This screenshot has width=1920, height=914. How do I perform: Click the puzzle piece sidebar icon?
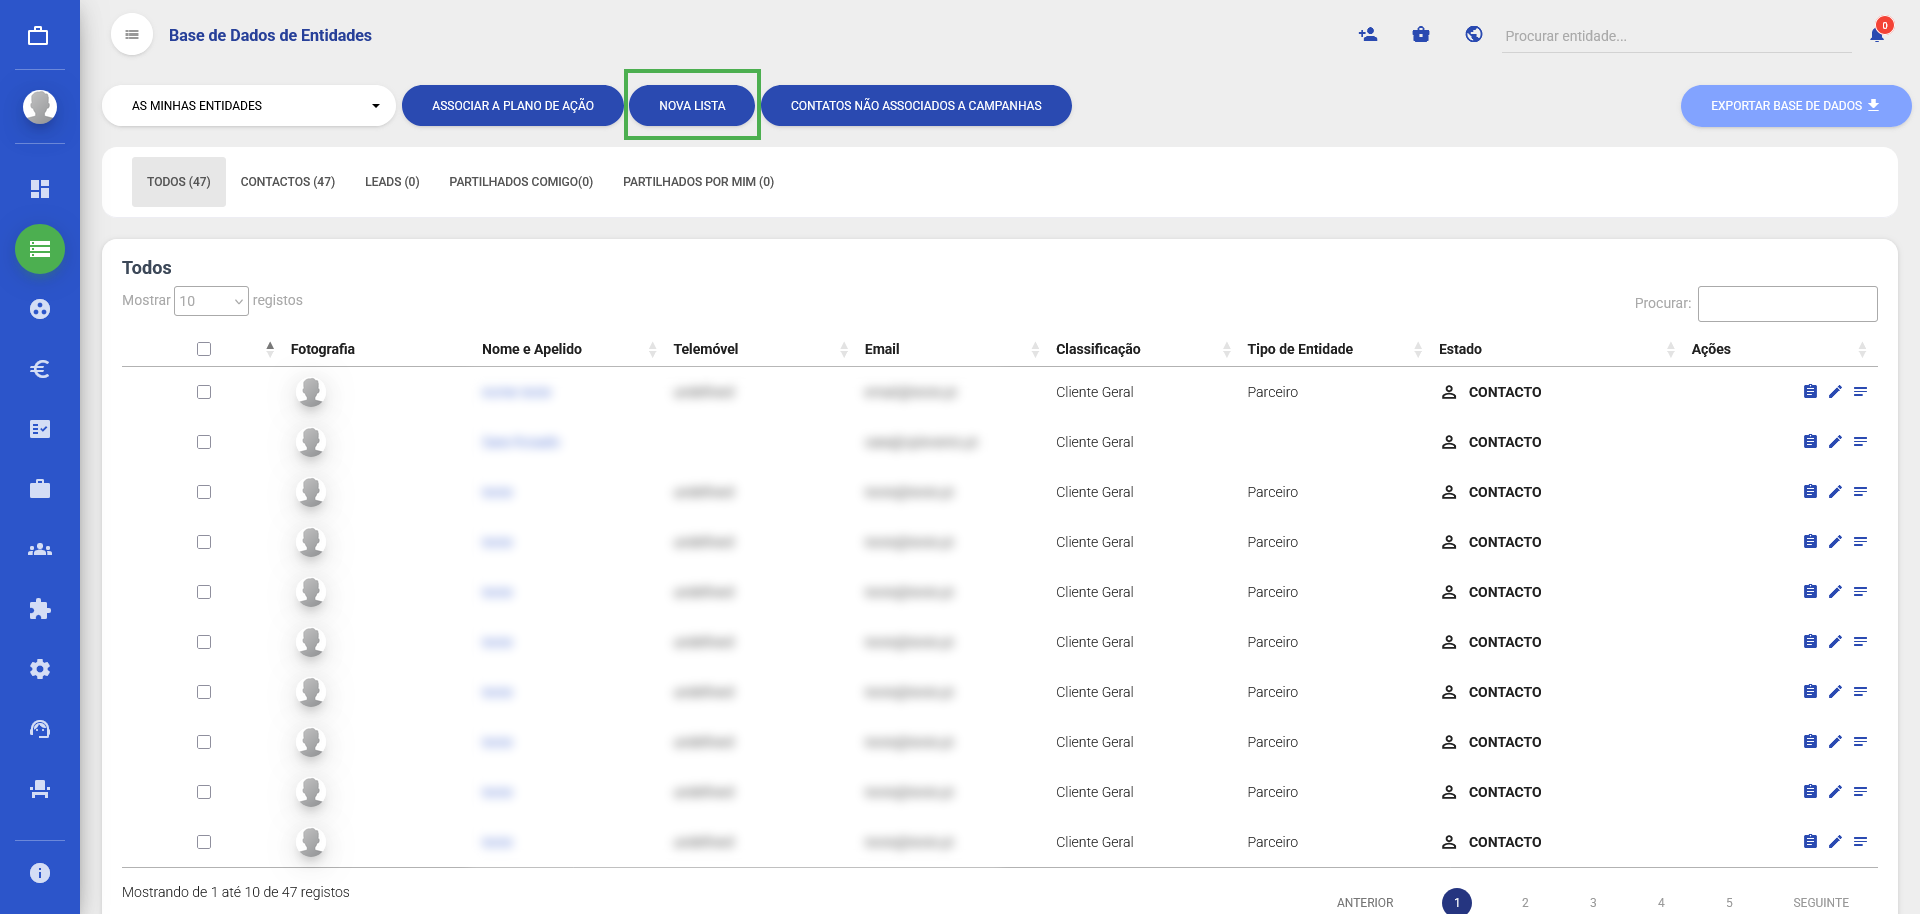tap(40, 609)
